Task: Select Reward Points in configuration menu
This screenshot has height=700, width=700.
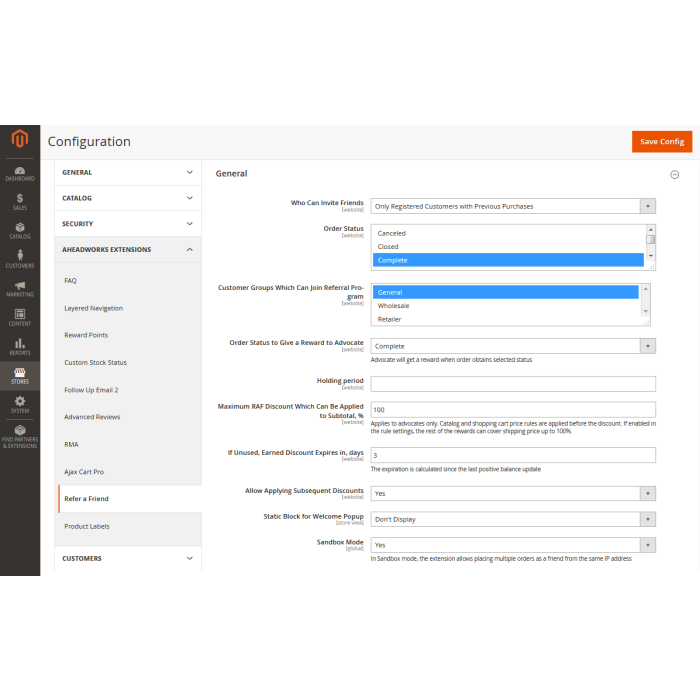Action: (x=86, y=335)
